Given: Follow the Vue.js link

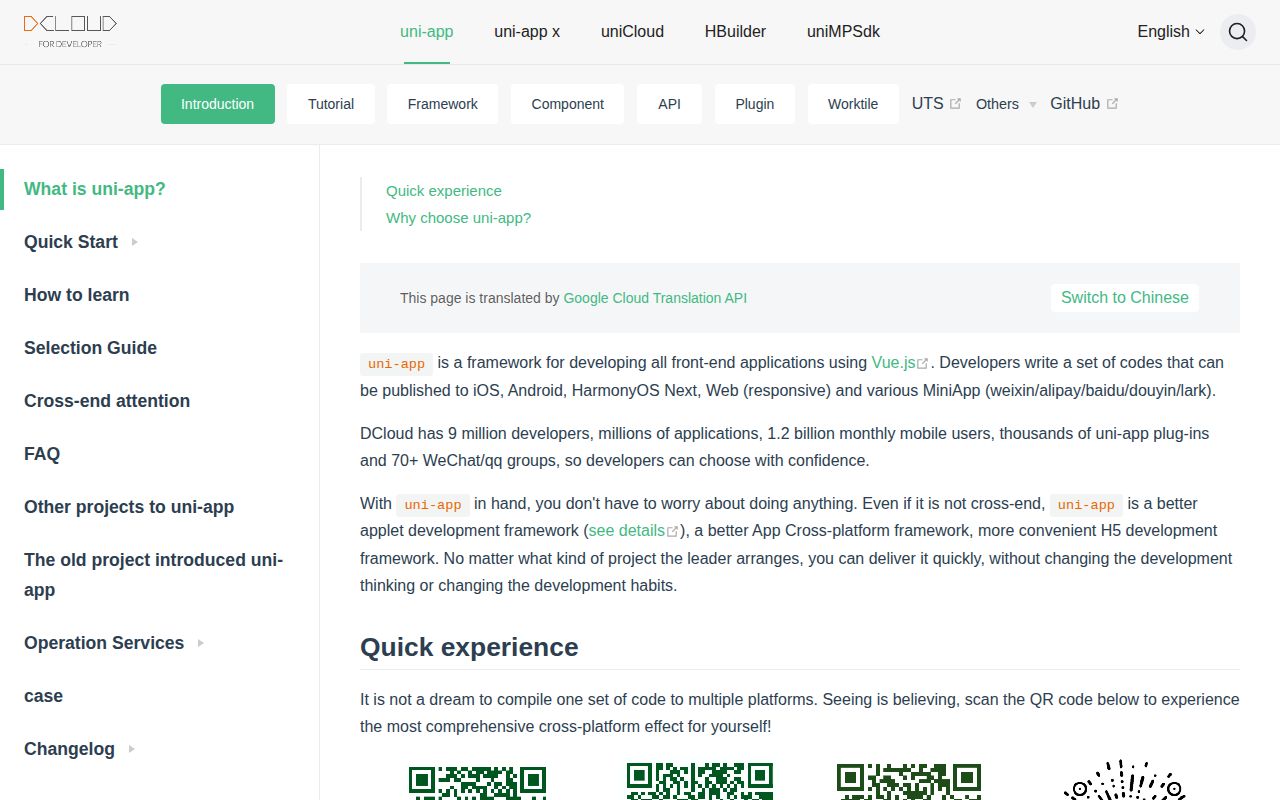Looking at the screenshot, I should 893,363.
